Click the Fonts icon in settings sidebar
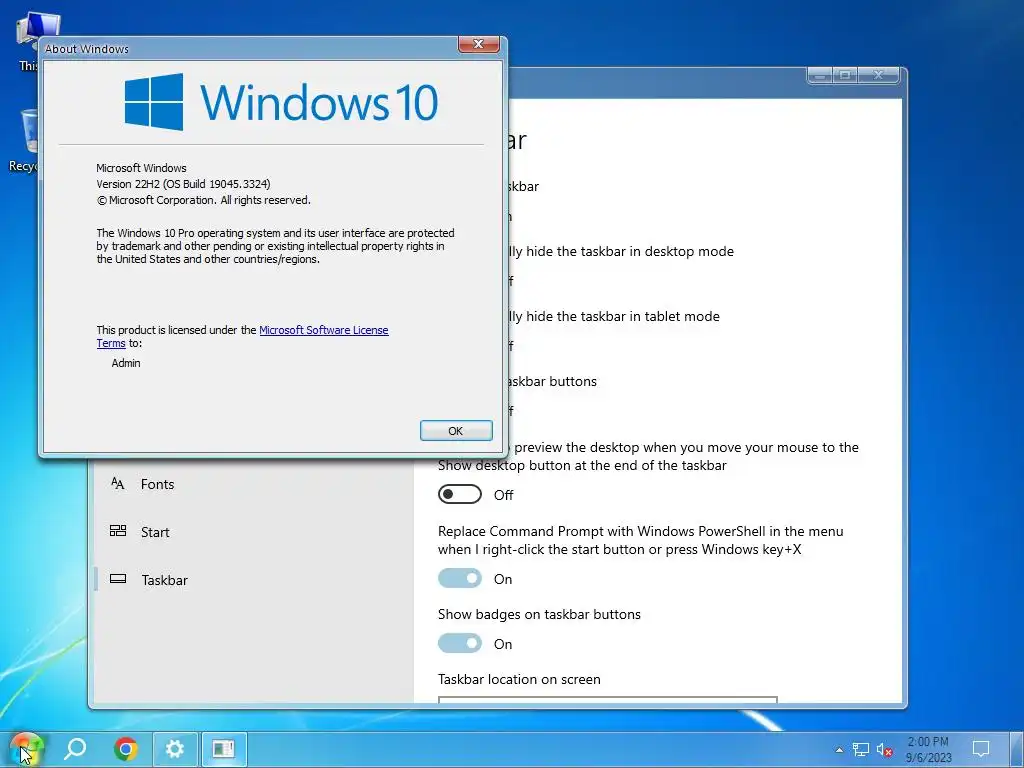This screenshot has height=768, width=1024. tap(118, 483)
